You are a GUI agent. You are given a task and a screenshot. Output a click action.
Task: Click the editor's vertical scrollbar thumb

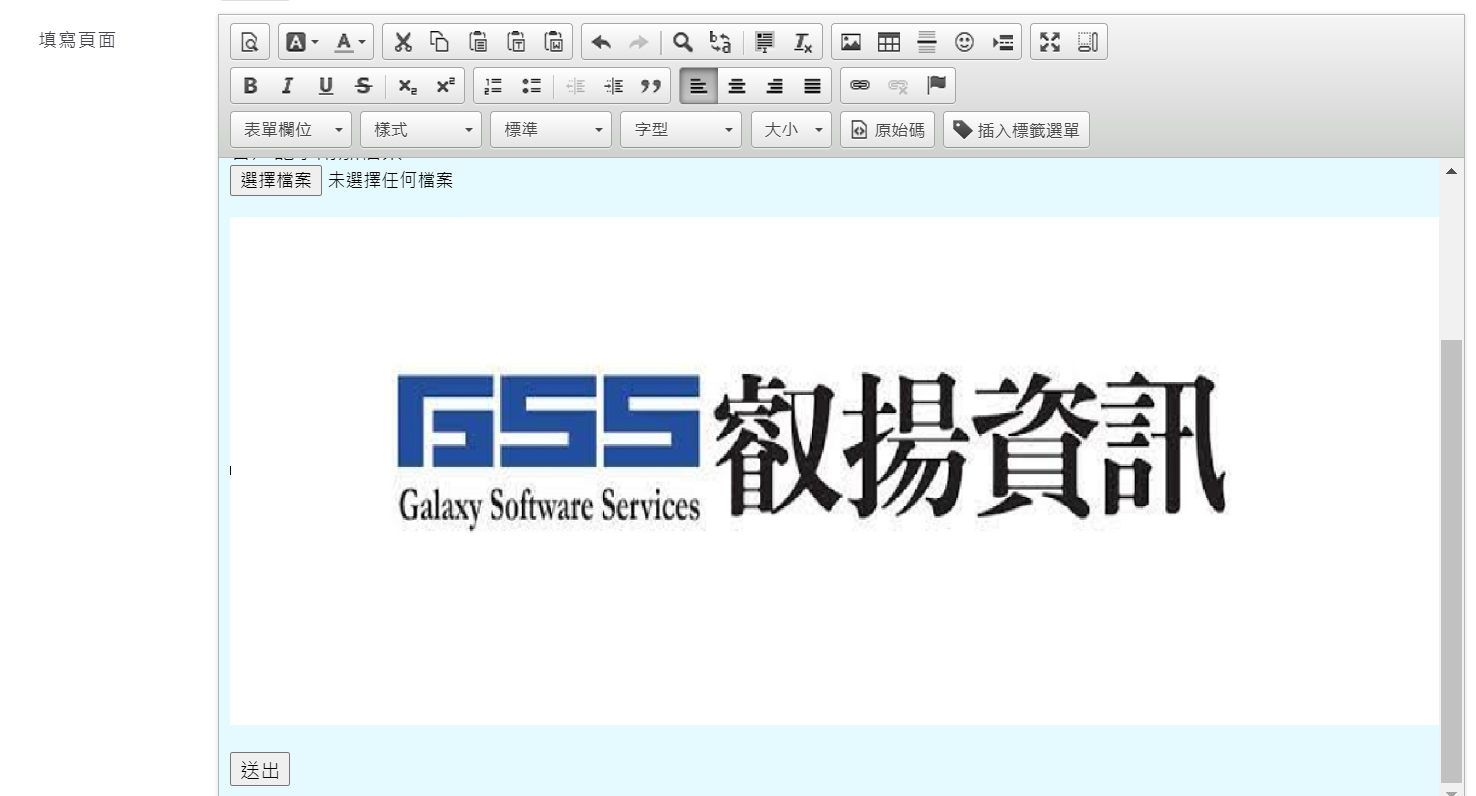[1451, 560]
